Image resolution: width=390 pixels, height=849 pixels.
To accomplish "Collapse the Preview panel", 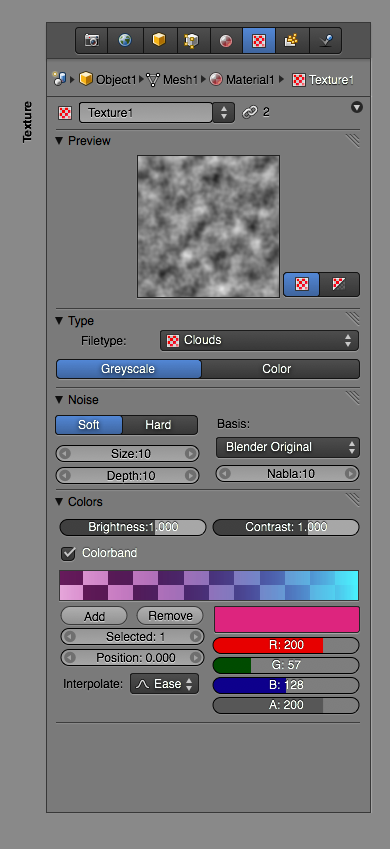I will (60, 141).
